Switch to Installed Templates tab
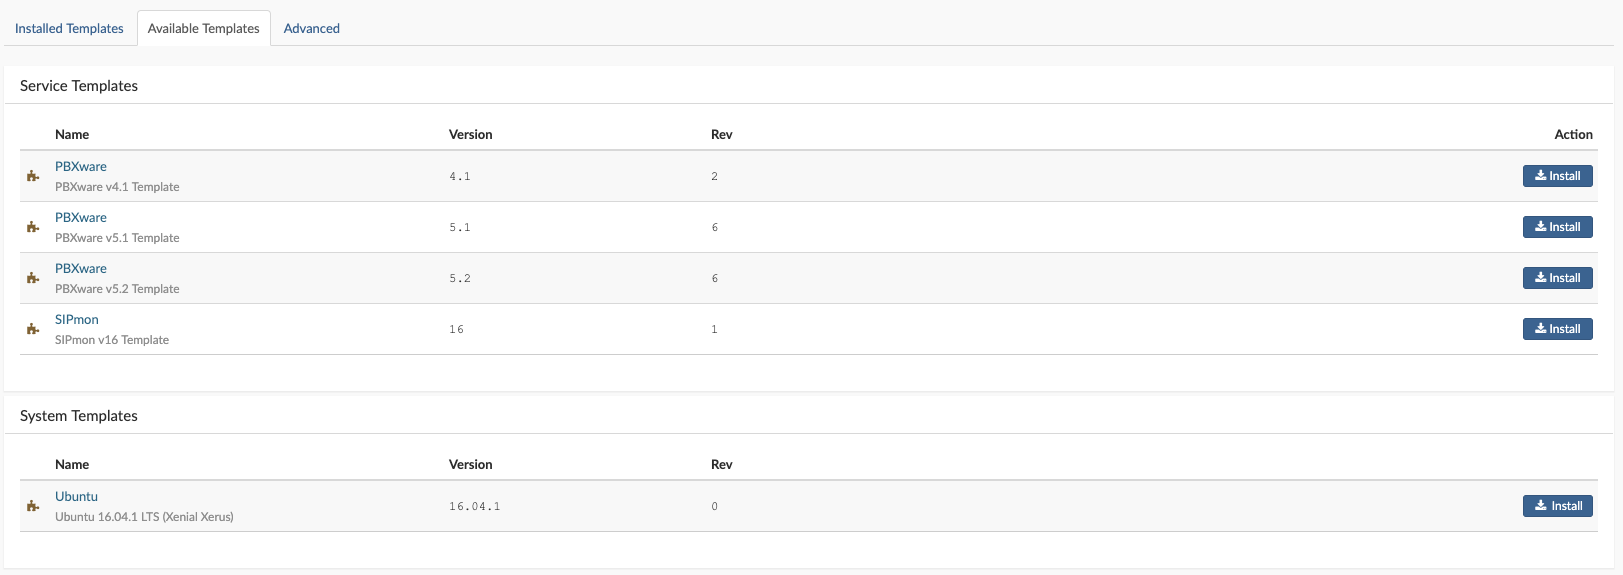Image resolution: width=1623 pixels, height=575 pixels. coord(69,28)
